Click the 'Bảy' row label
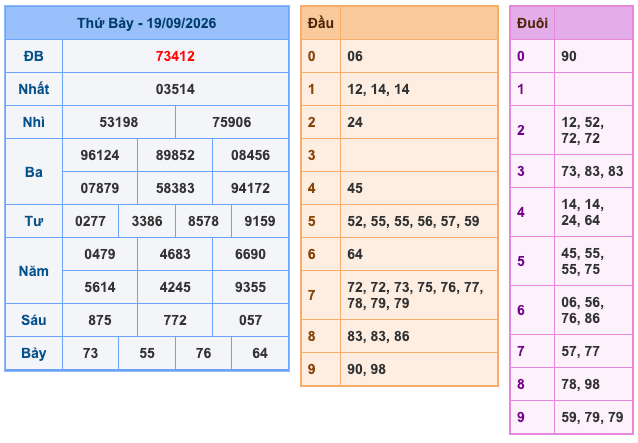 coord(33,353)
